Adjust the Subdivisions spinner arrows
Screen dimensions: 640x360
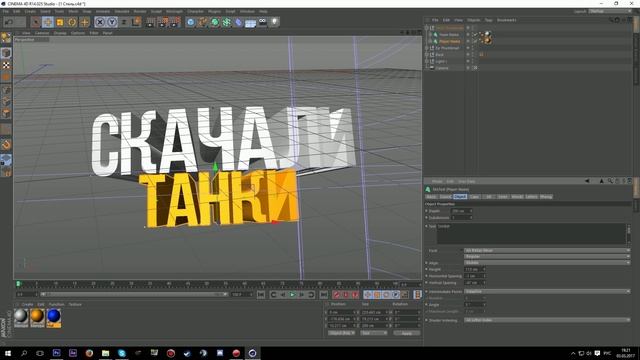click(x=471, y=218)
